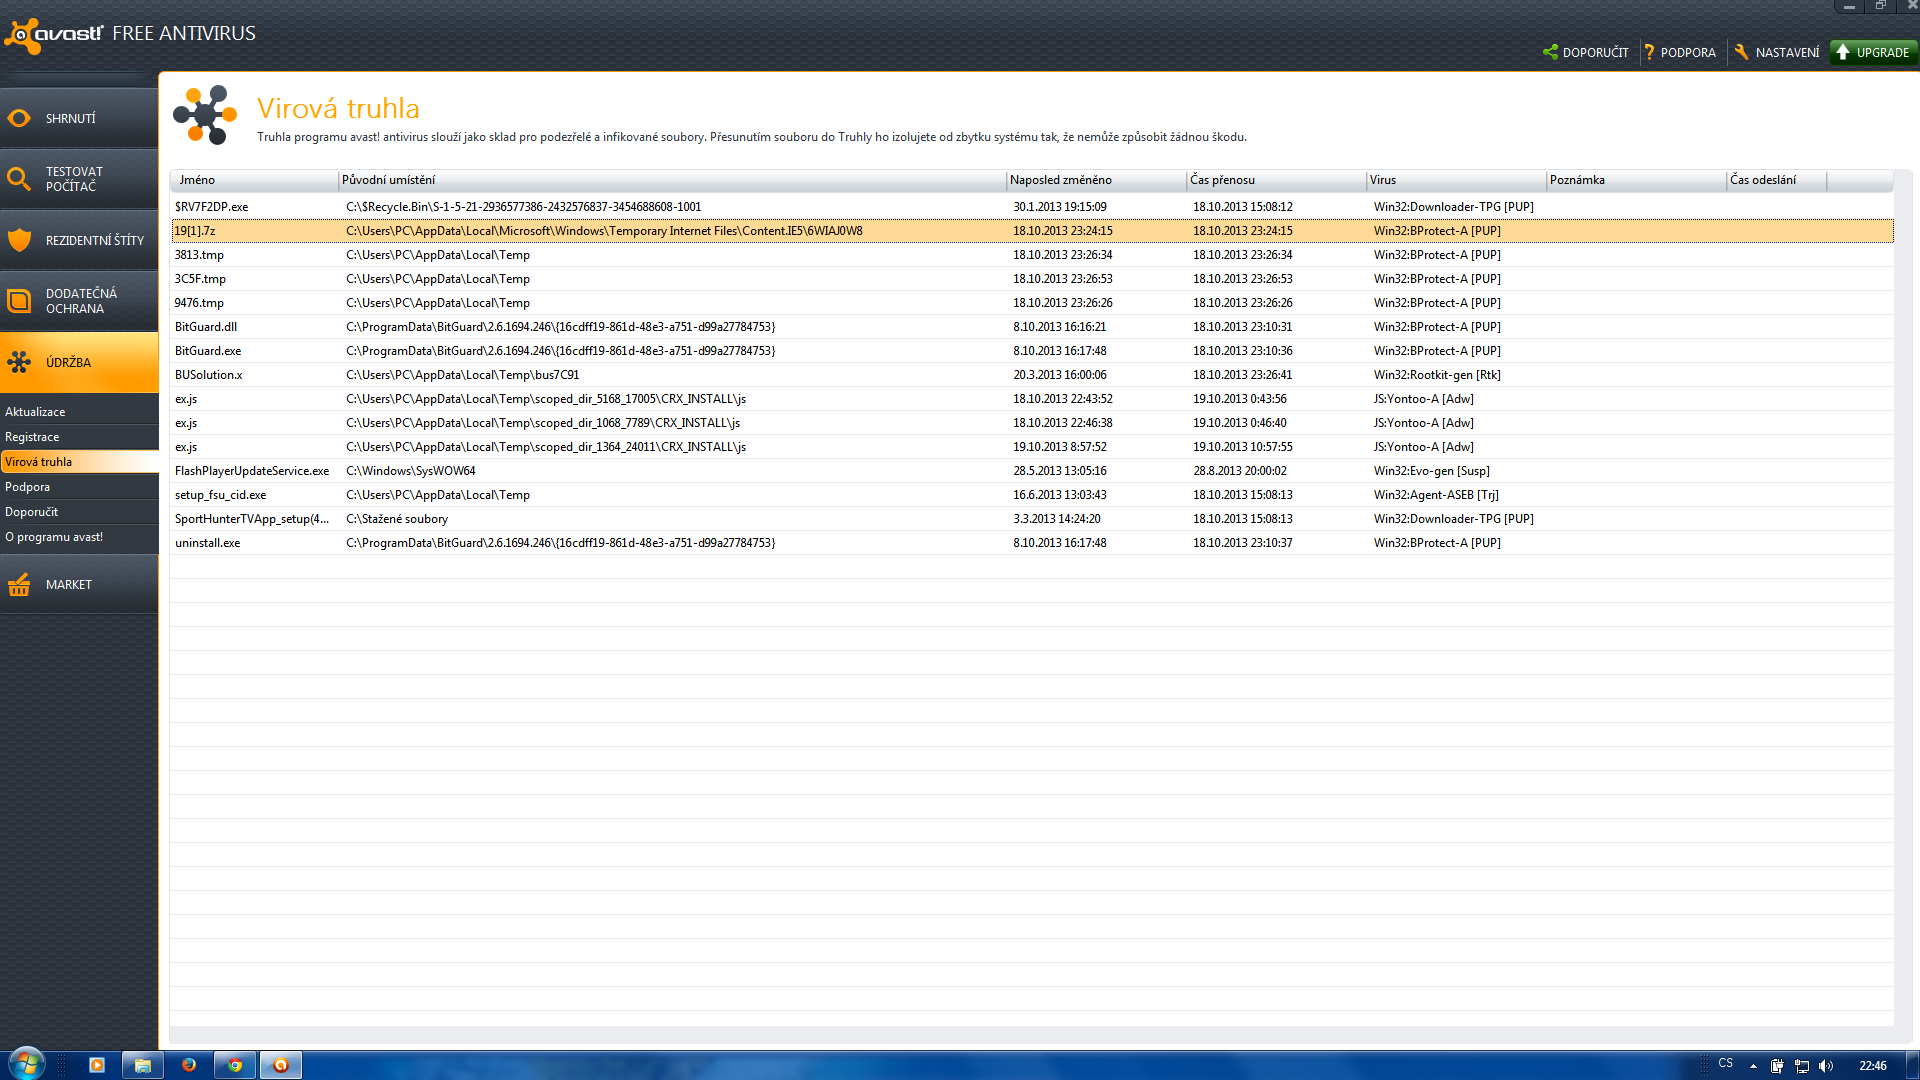Click the Dodatečná ochrana icon
The height and width of the screenshot is (1080, 1920).
[x=19, y=301]
